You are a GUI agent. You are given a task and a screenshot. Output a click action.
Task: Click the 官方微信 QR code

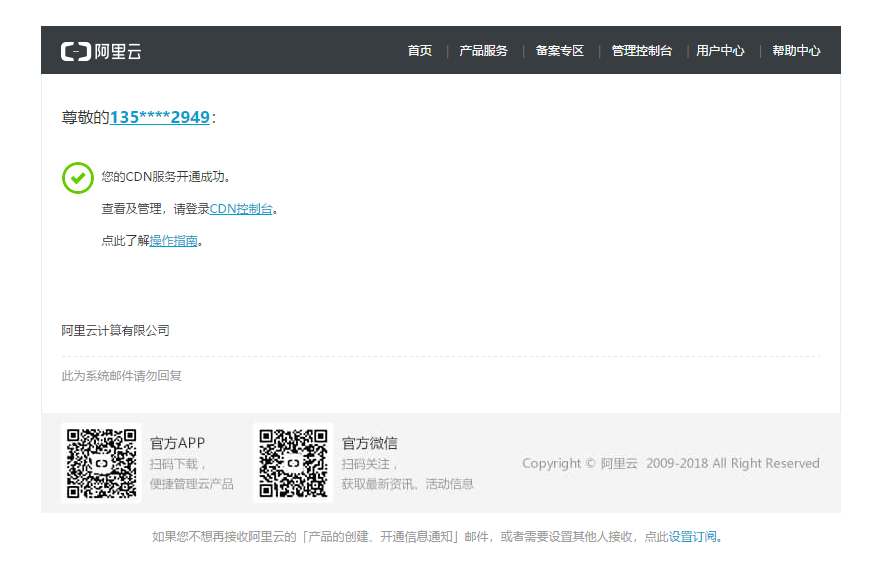(293, 463)
